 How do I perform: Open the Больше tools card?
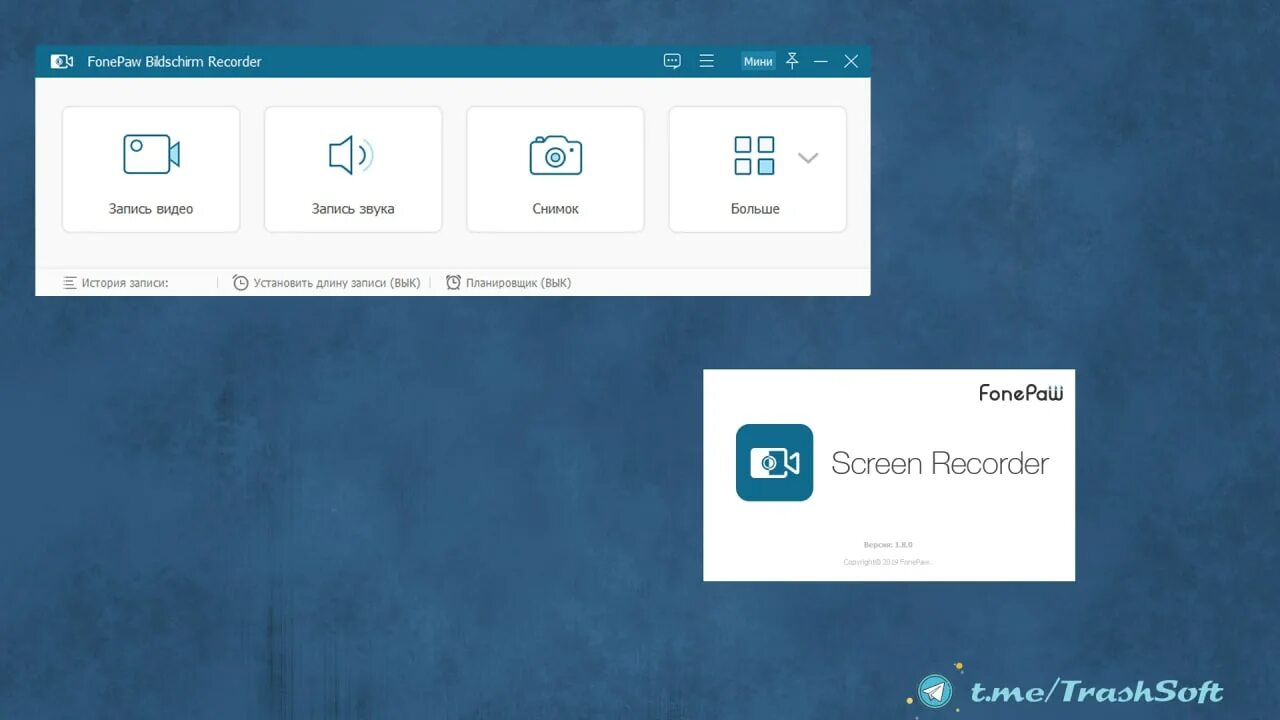pos(757,170)
